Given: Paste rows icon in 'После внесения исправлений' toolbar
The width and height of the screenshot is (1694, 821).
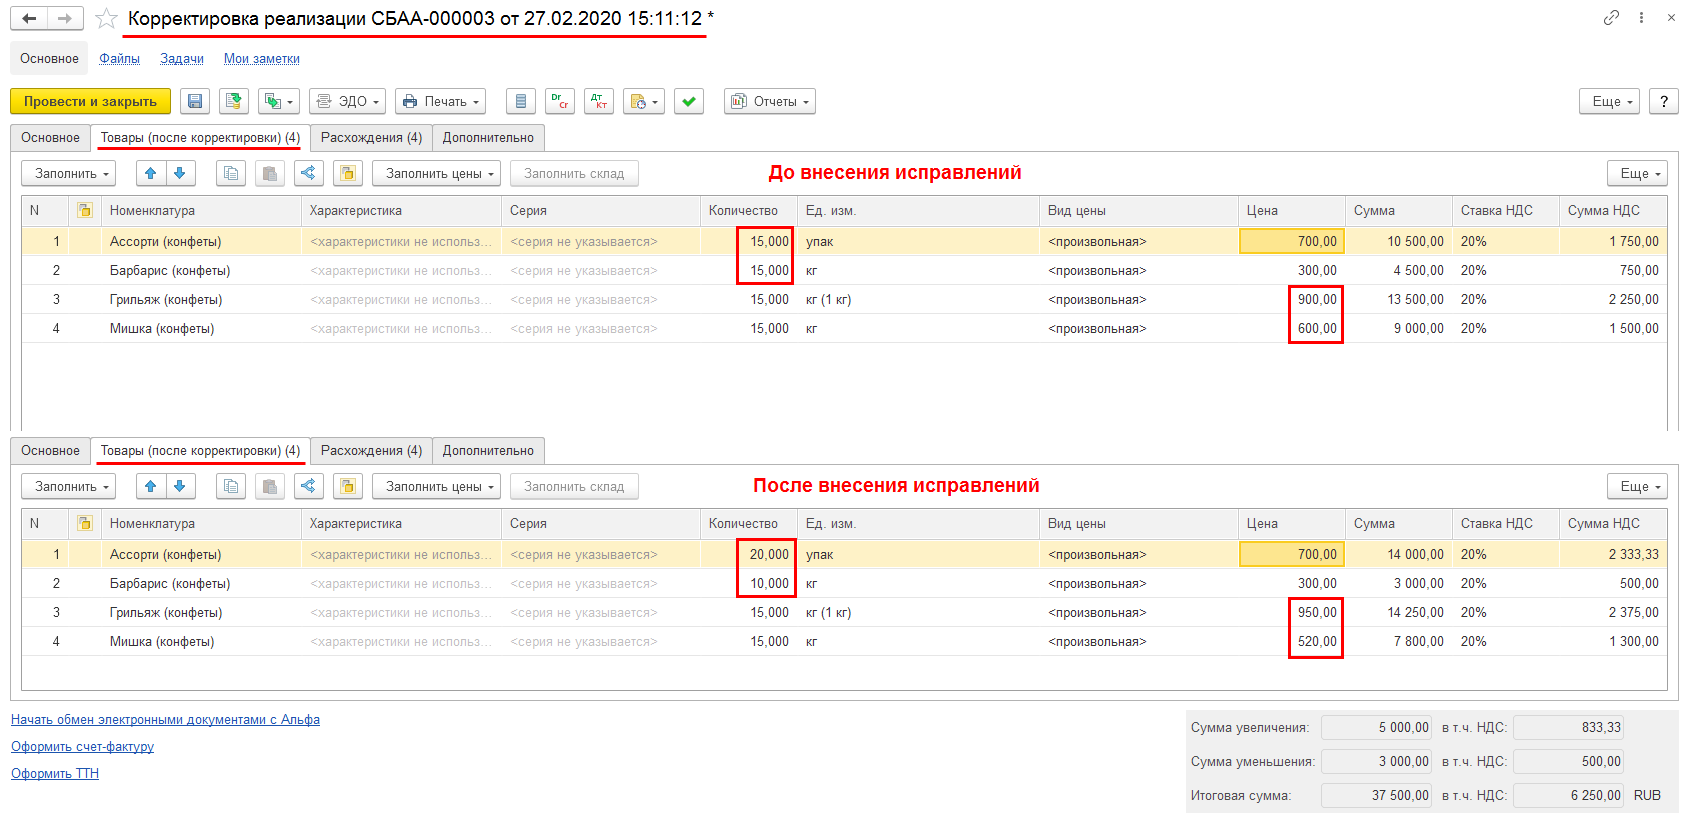Looking at the screenshot, I should pos(270,486).
